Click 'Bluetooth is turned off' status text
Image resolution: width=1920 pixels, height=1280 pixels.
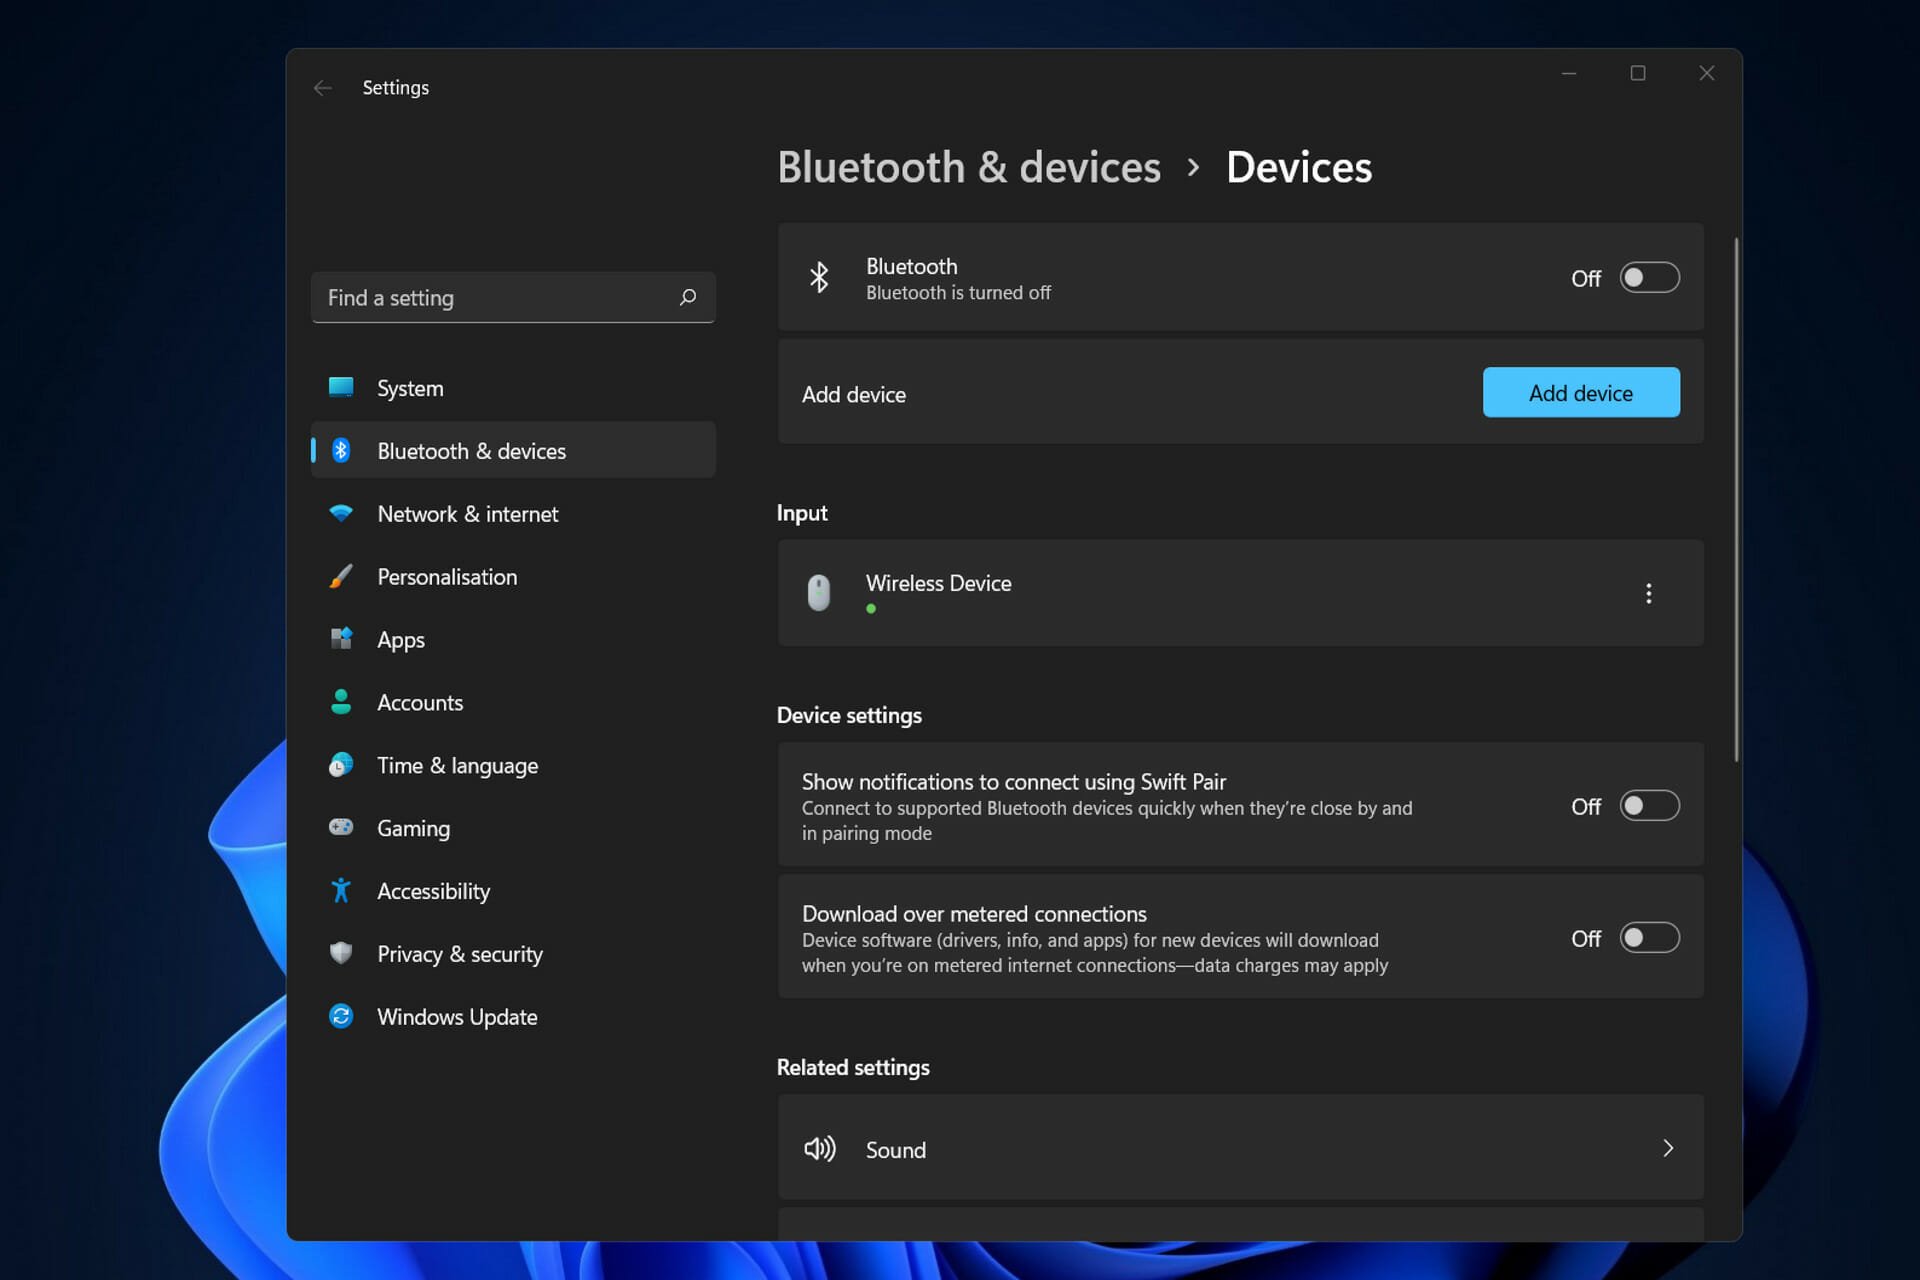tap(958, 293)
